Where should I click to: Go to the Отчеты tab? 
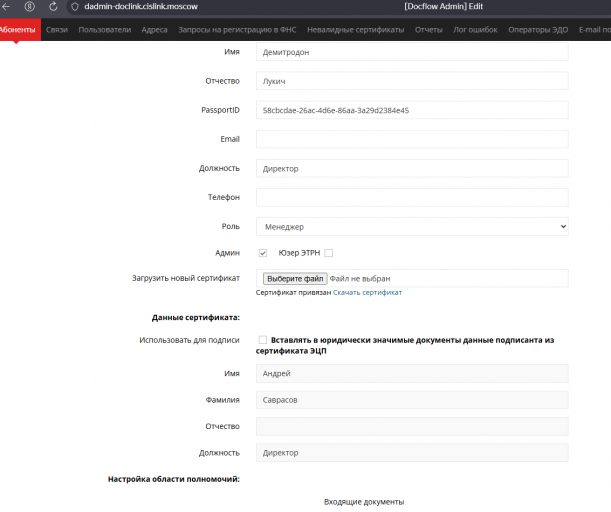tap(429, 30)
